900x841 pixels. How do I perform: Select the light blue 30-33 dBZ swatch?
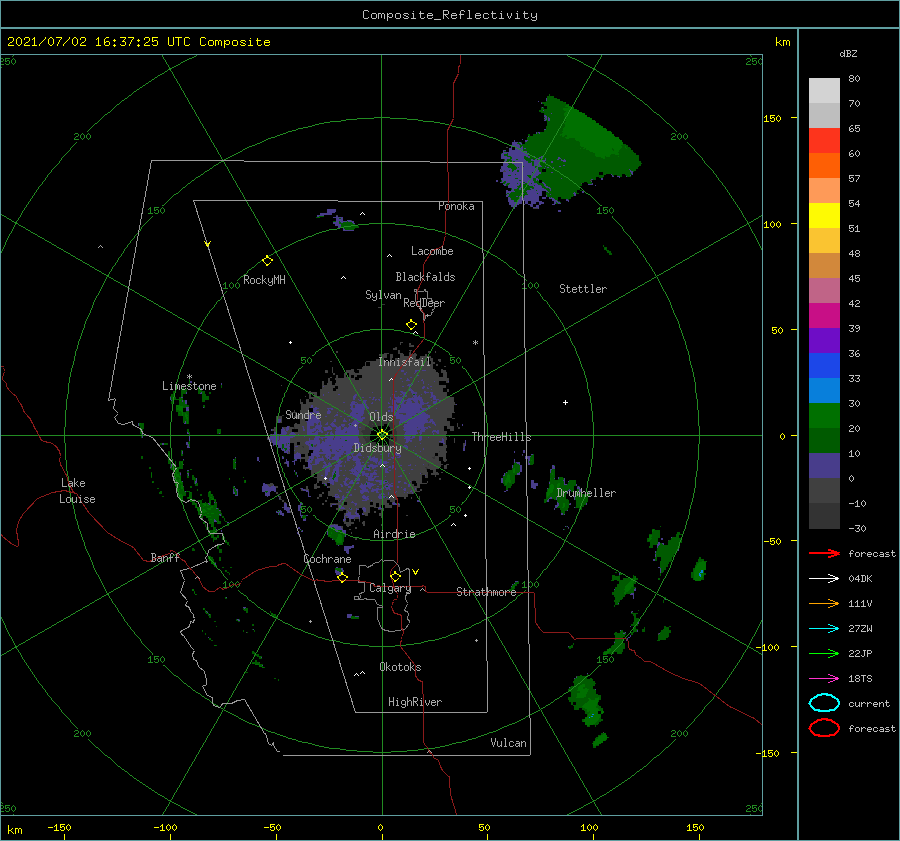824,390
